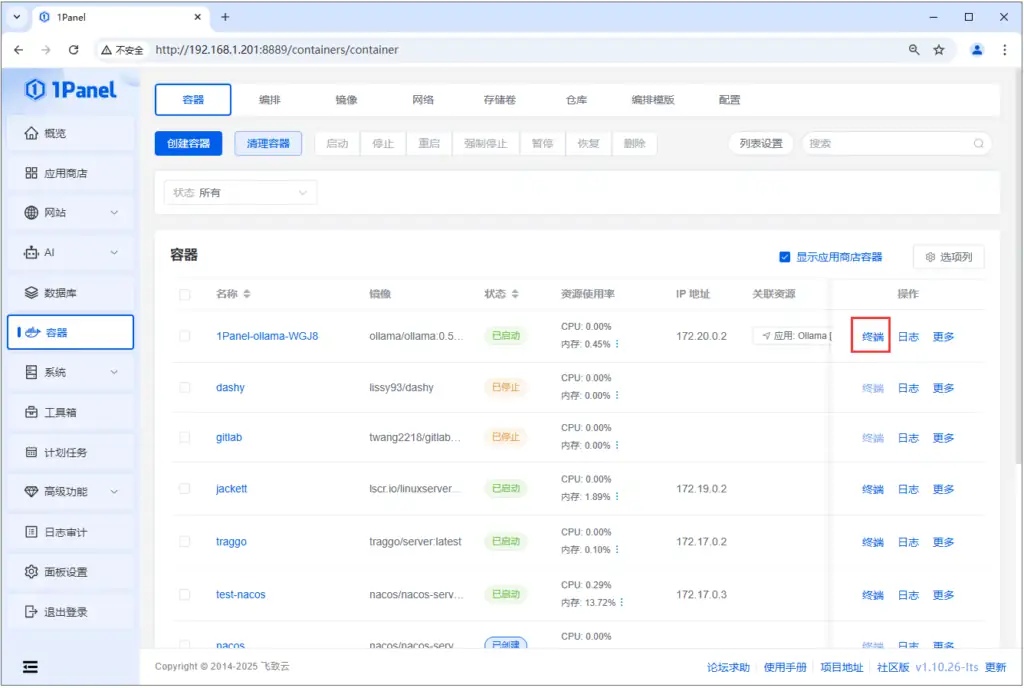This screenshot has width=1024, height=688.
Task: Collapse the sidebar using the bottom-left icon
Action: tap(30, 666)
